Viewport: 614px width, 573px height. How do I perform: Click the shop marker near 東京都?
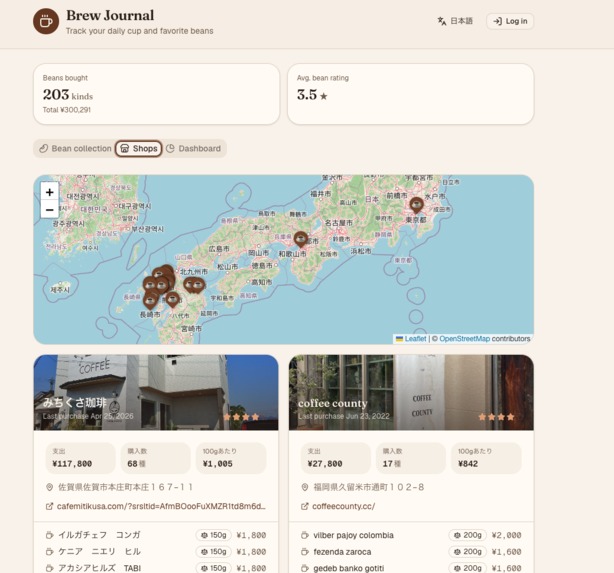click(x=416, y=205)
